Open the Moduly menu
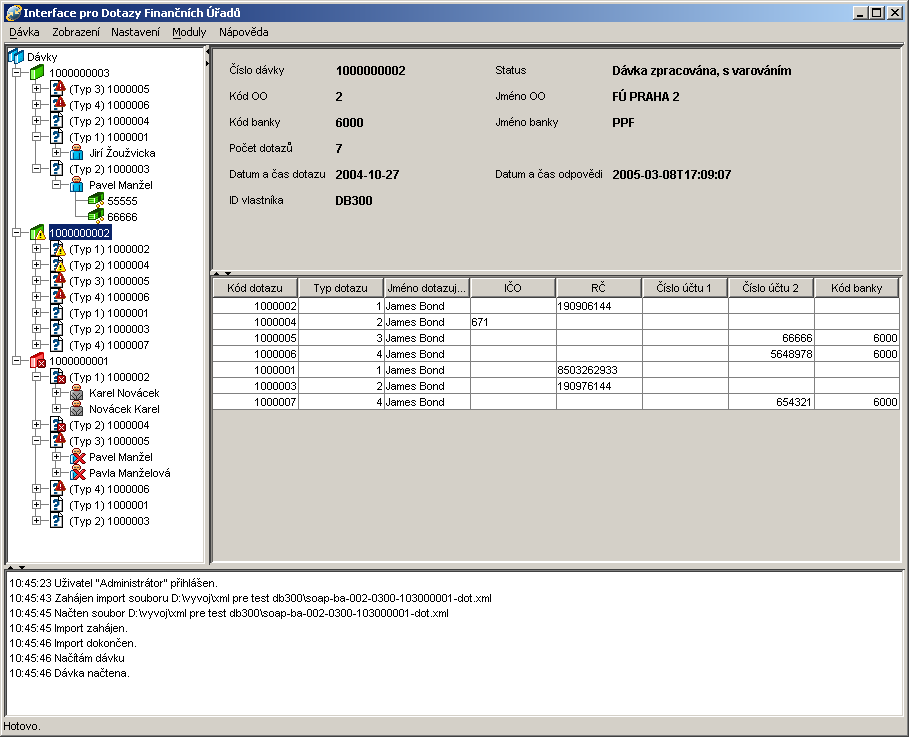Viewport: 909px width, 737px height. coord(189,32)
